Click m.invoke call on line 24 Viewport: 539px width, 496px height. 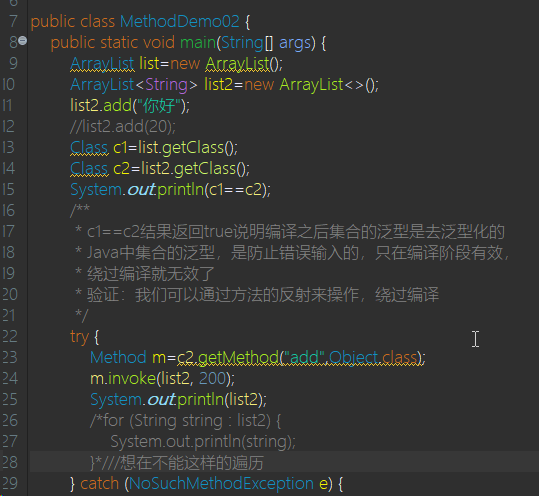(x=162, y=378)
